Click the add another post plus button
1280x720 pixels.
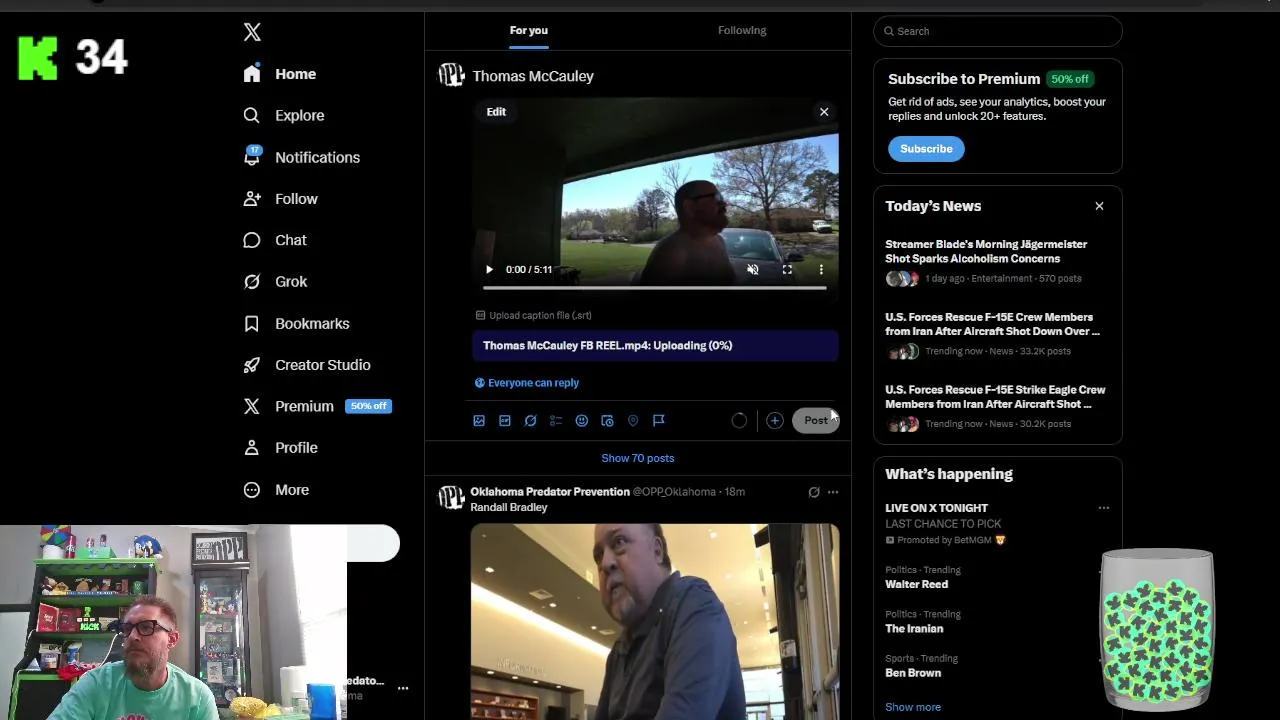pos(774,421)
